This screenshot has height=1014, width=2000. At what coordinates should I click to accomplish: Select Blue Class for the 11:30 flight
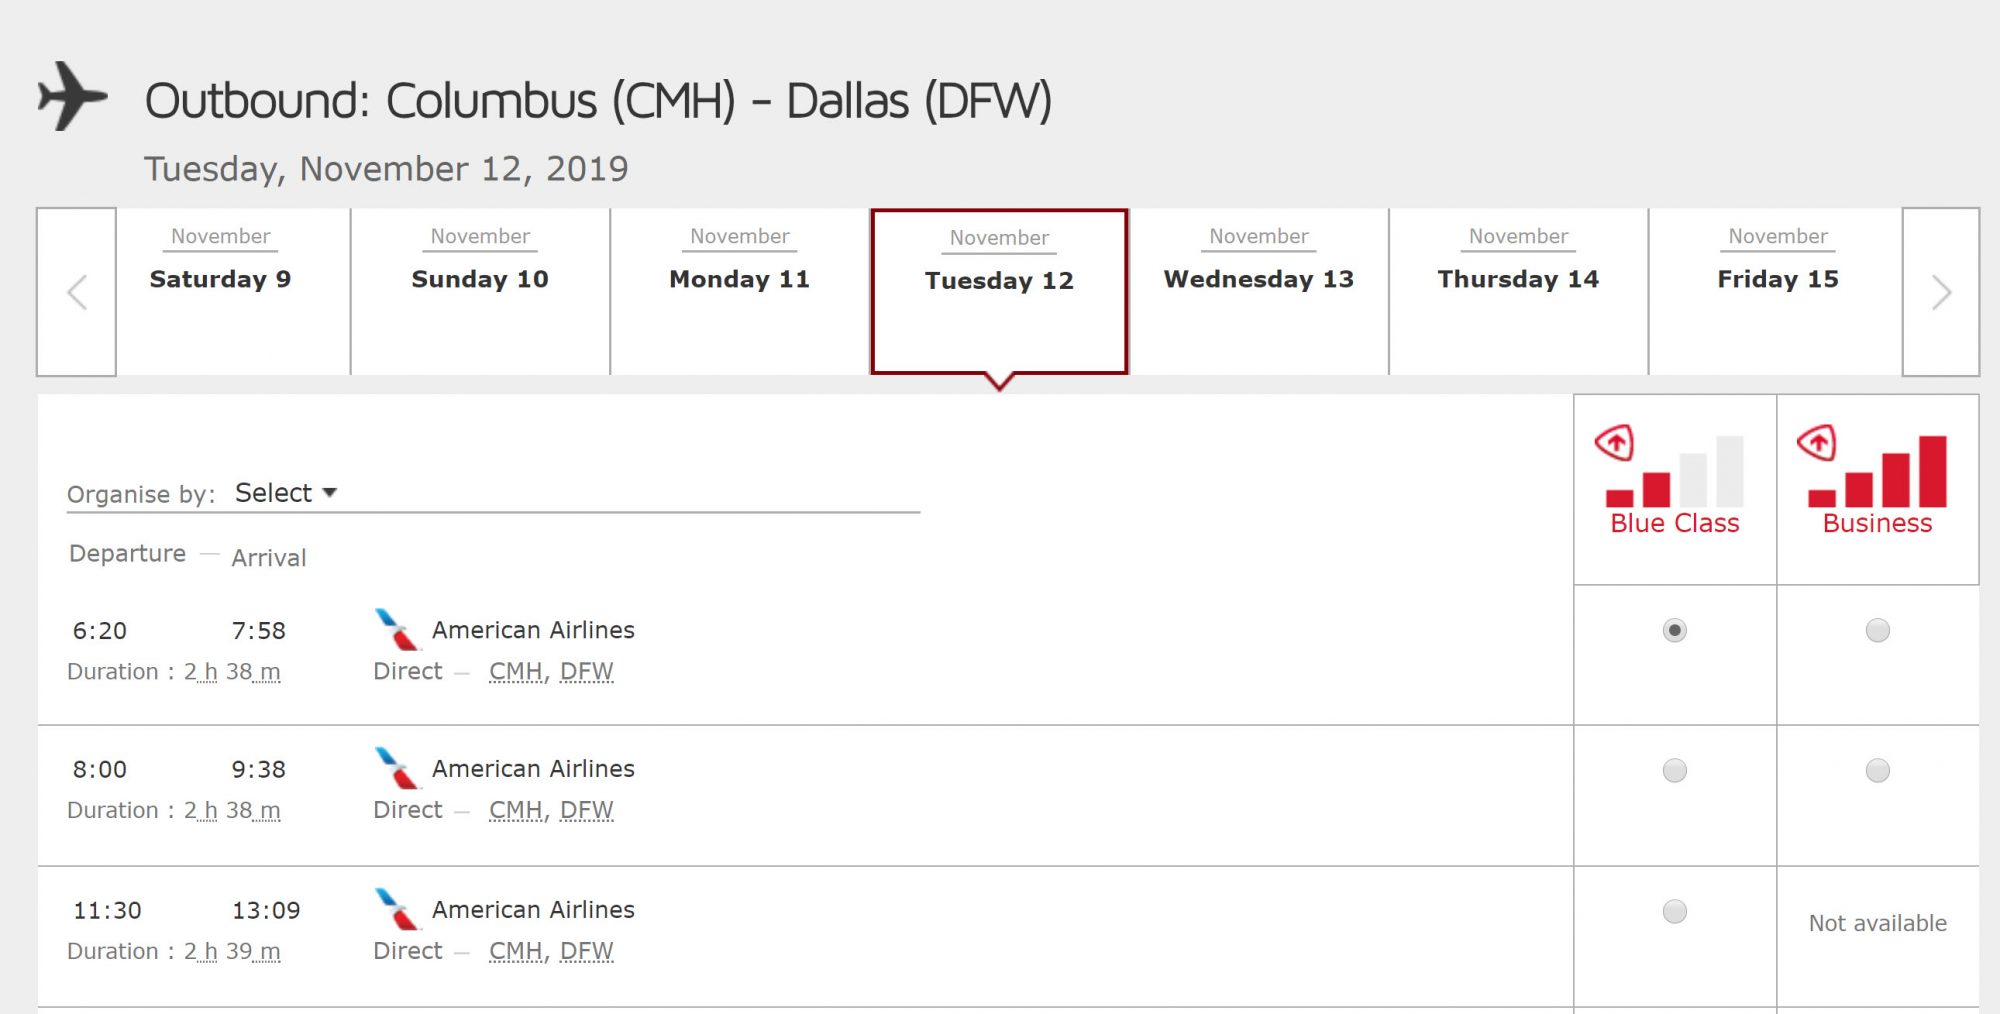[x=1674, y=911]
